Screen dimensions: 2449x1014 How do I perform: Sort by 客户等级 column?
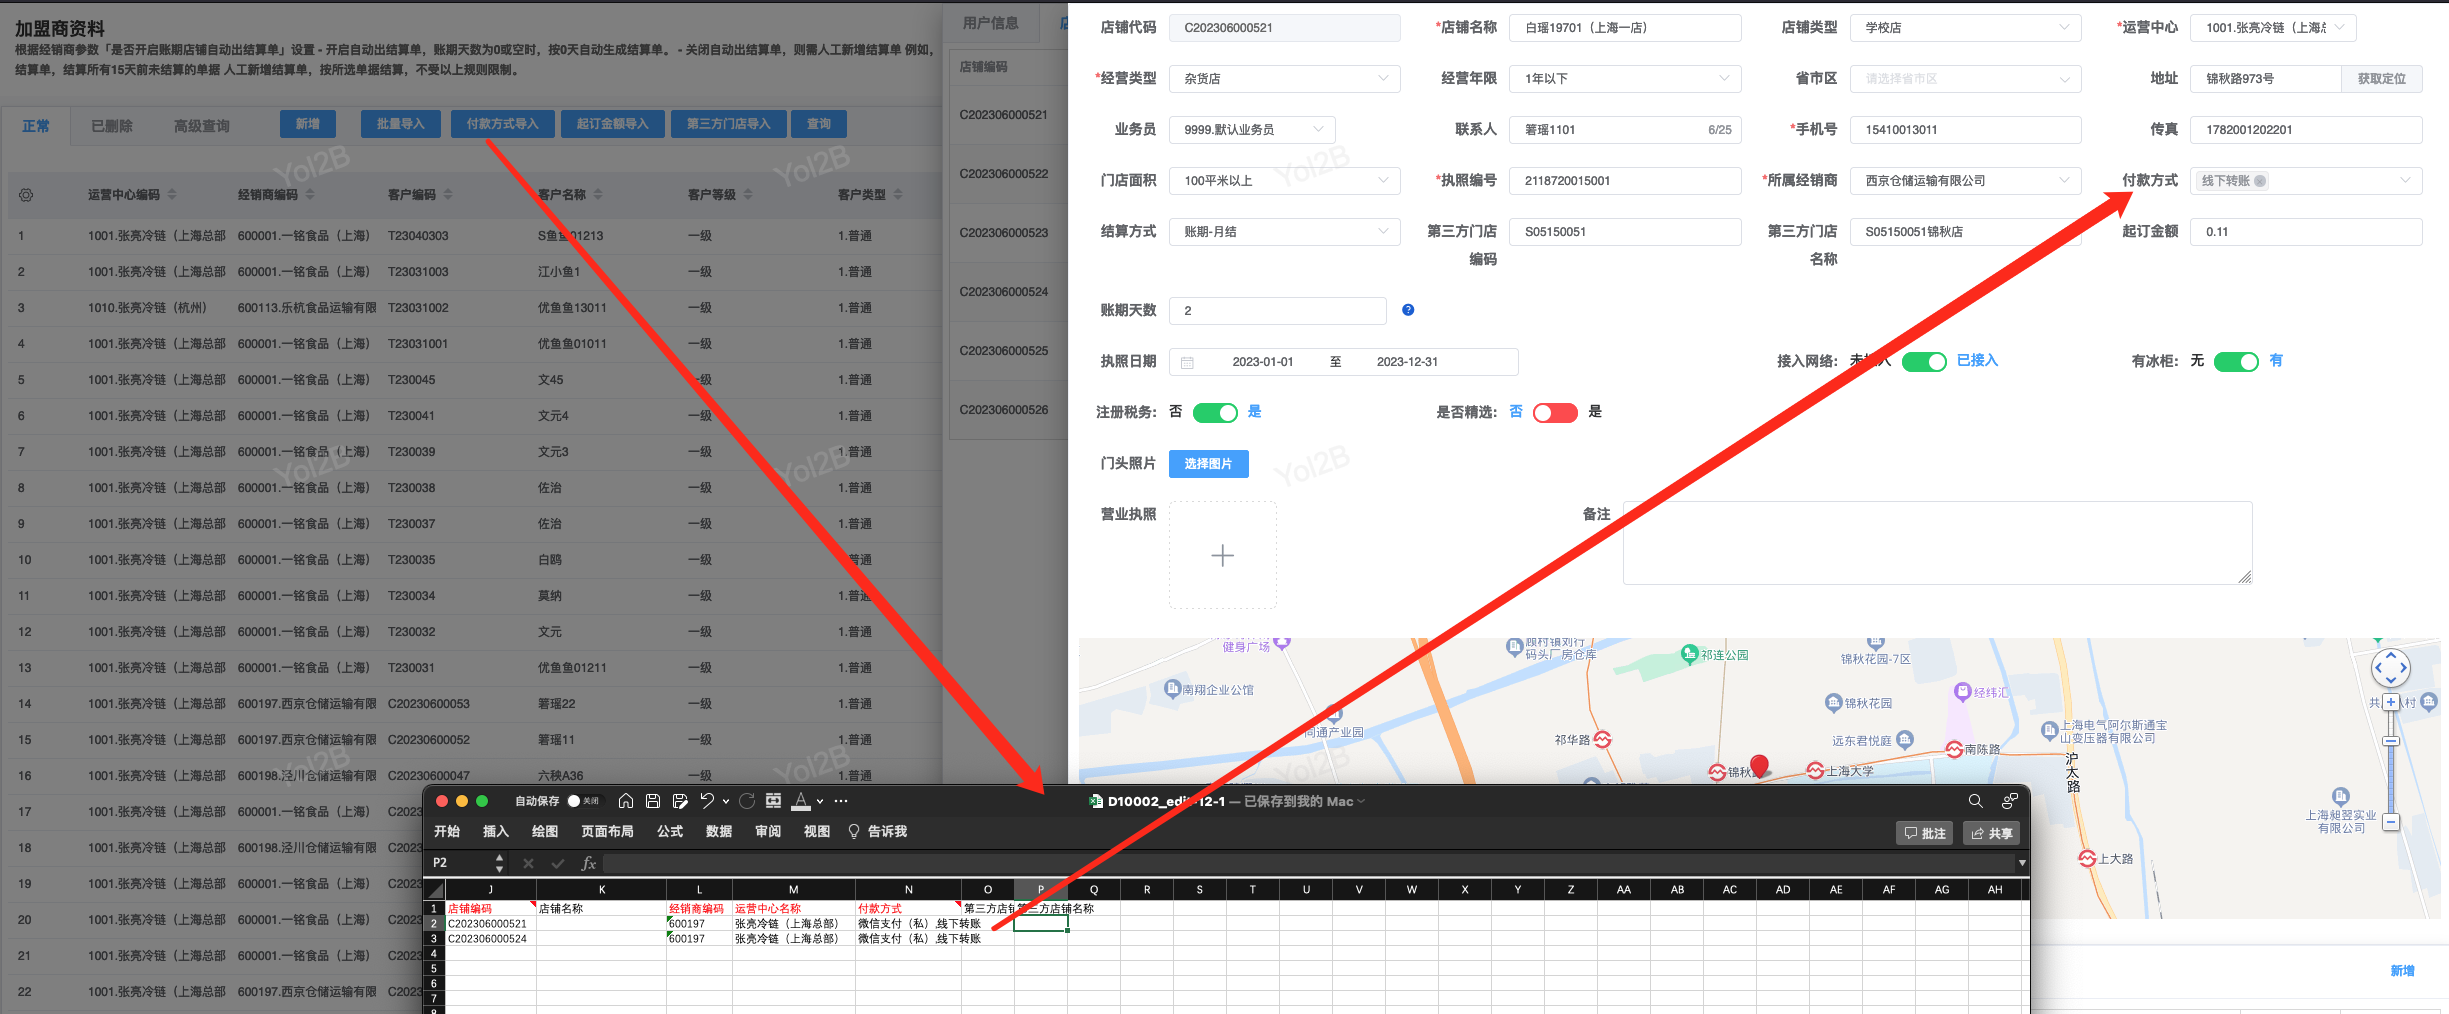[748, 194]
